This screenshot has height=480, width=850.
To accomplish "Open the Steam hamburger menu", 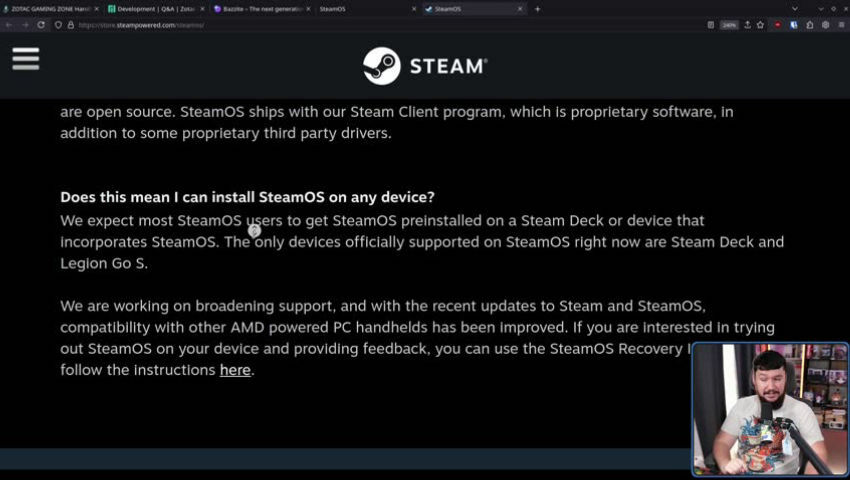I will pyautogui.click(x=25, y=59).
